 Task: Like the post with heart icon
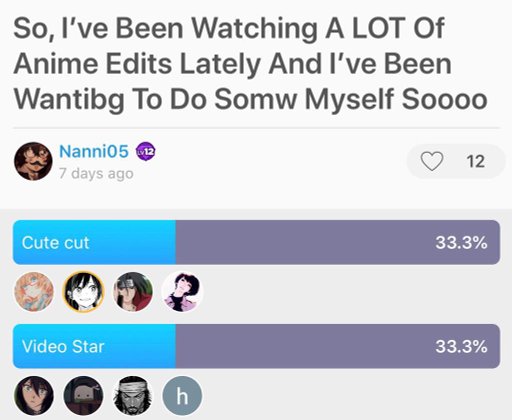pos(432,161)
